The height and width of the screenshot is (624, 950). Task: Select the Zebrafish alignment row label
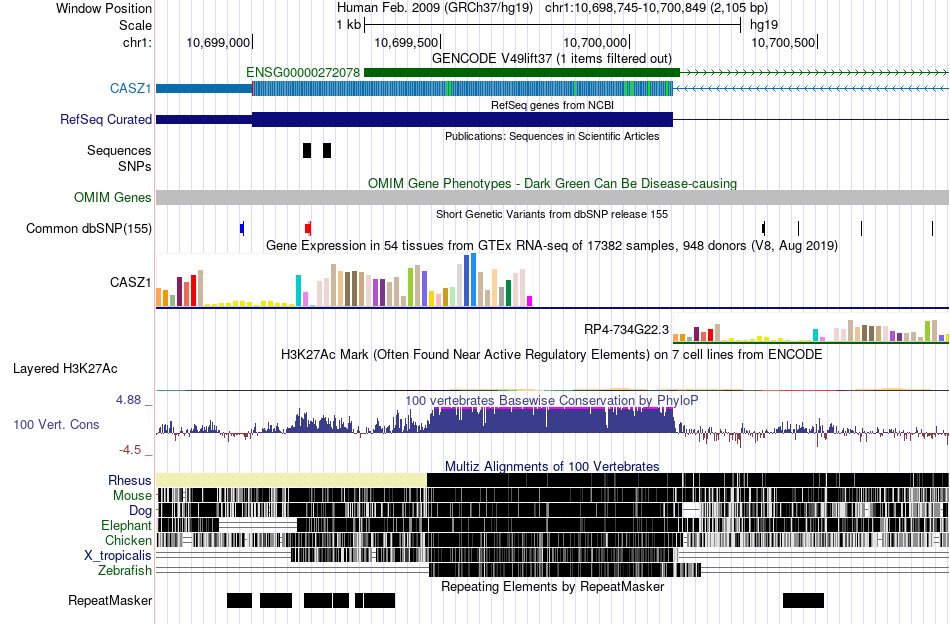(x=125, y=571)
